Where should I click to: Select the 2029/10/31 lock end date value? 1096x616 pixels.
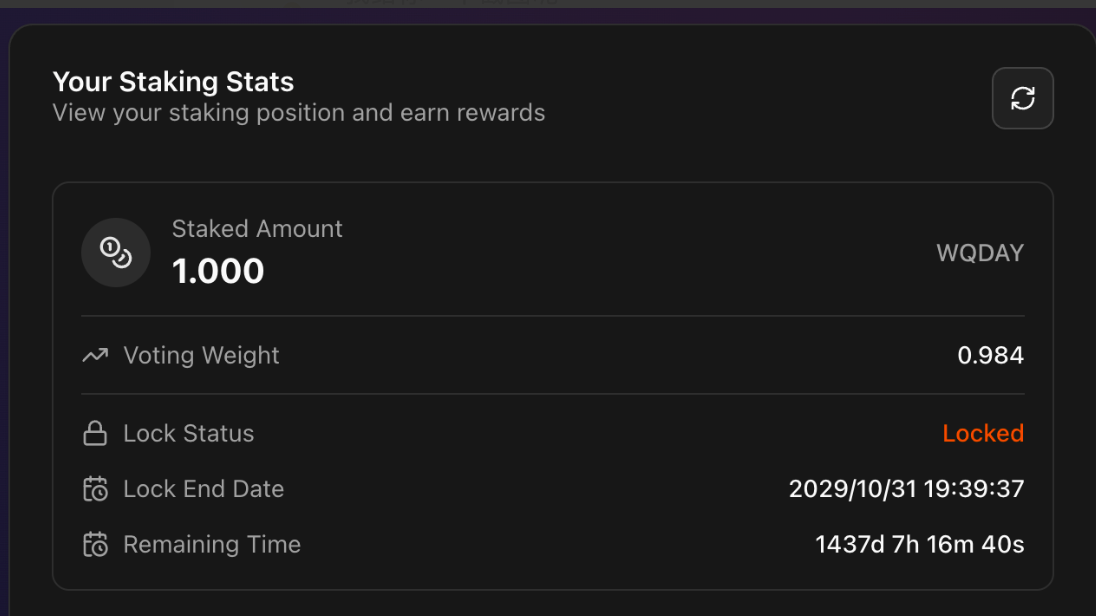[x=906, y=489]
